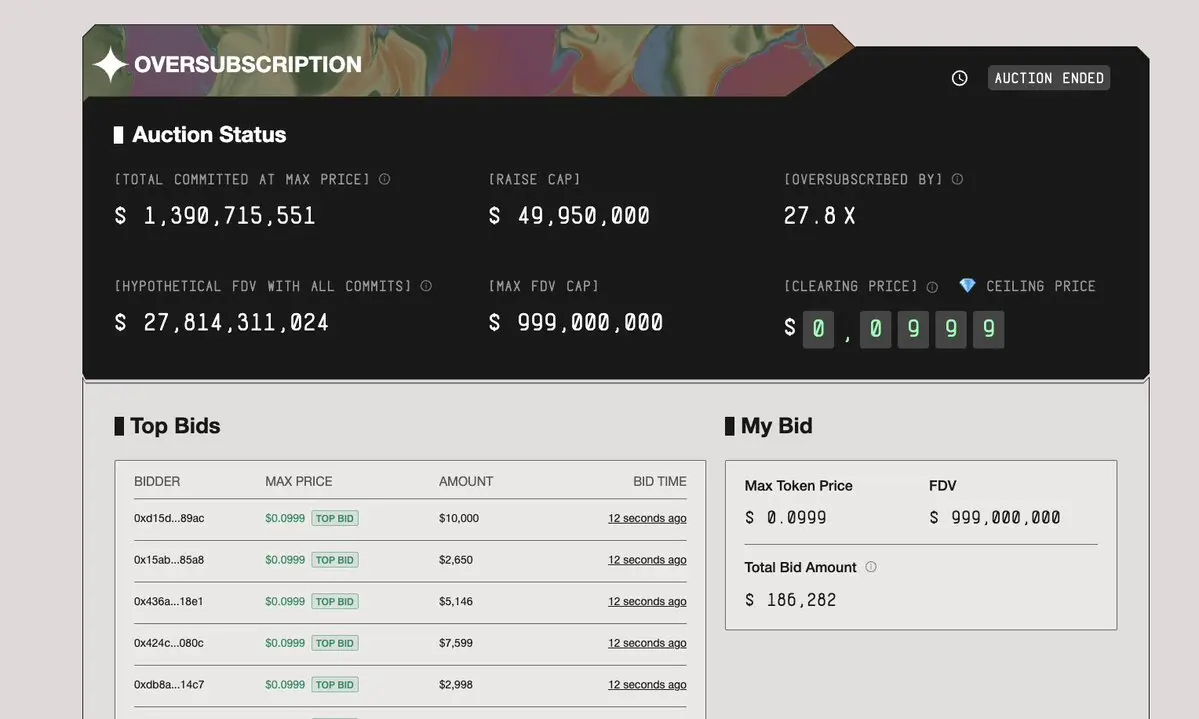Click bid time link for bidder 0x436a...18e1
The height and width of the screenshot is (719, 1199).
[647, 602]
